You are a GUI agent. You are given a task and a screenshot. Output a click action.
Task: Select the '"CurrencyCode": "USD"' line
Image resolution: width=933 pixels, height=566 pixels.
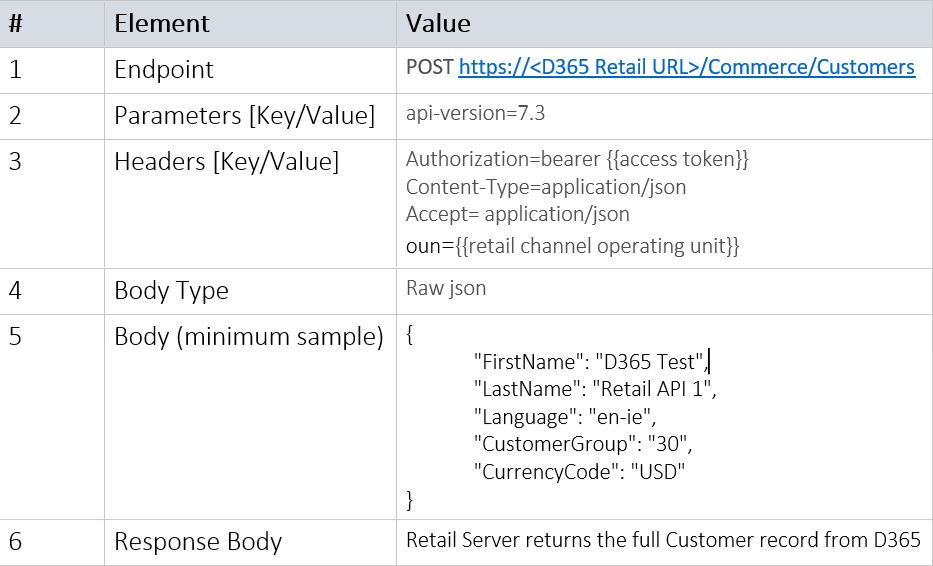point(580,471)
